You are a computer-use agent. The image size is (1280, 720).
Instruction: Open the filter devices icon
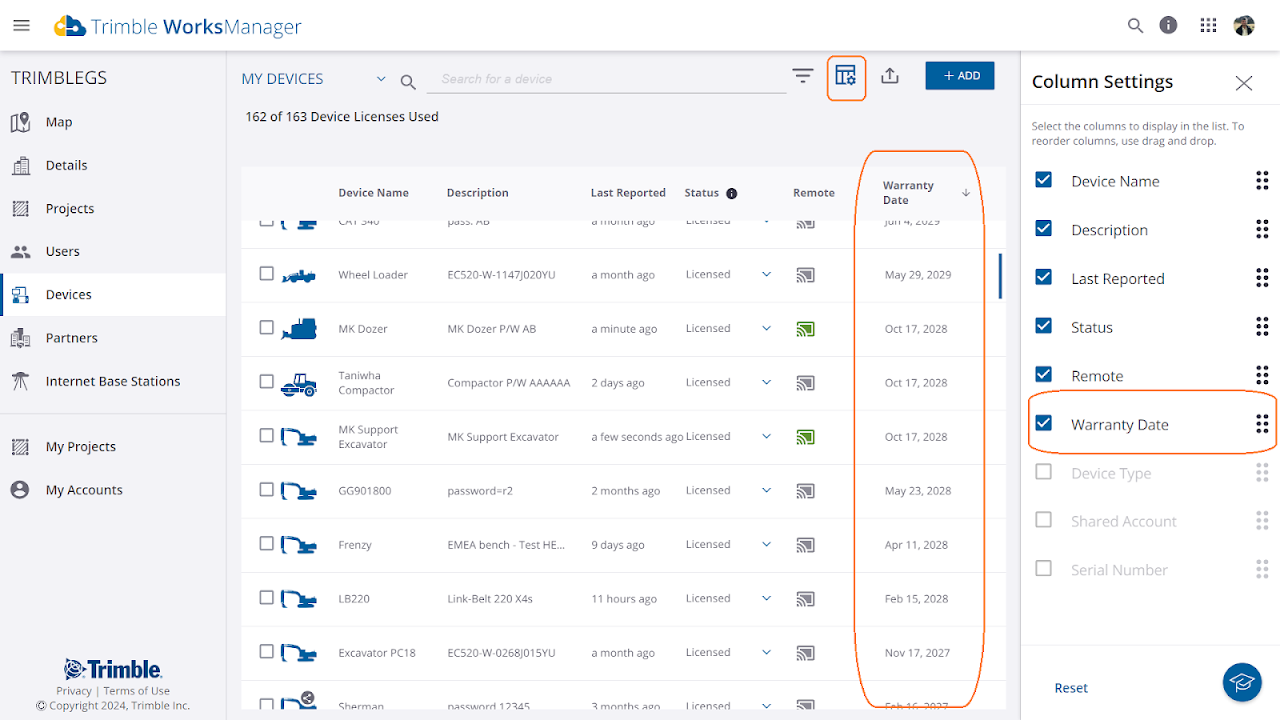(x=802, y=76)
